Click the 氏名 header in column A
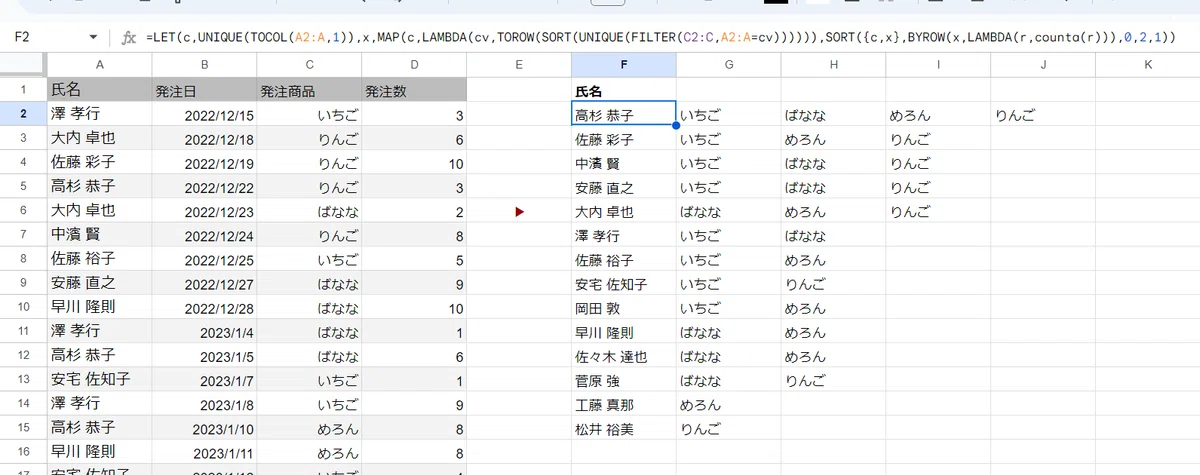Image resolution: width=1200 pixels, height=475 pixels. 100,90
